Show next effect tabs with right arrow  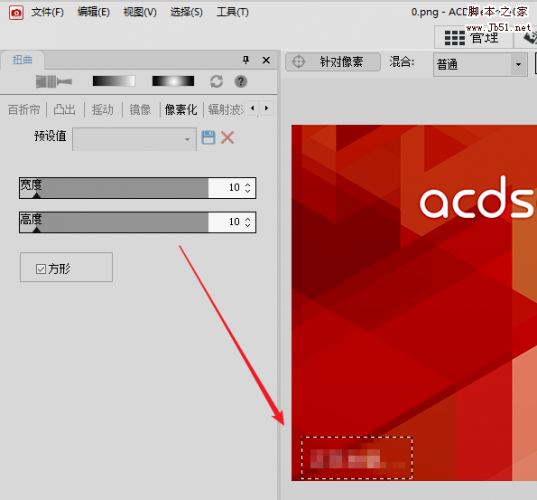[x=266, y=108]
